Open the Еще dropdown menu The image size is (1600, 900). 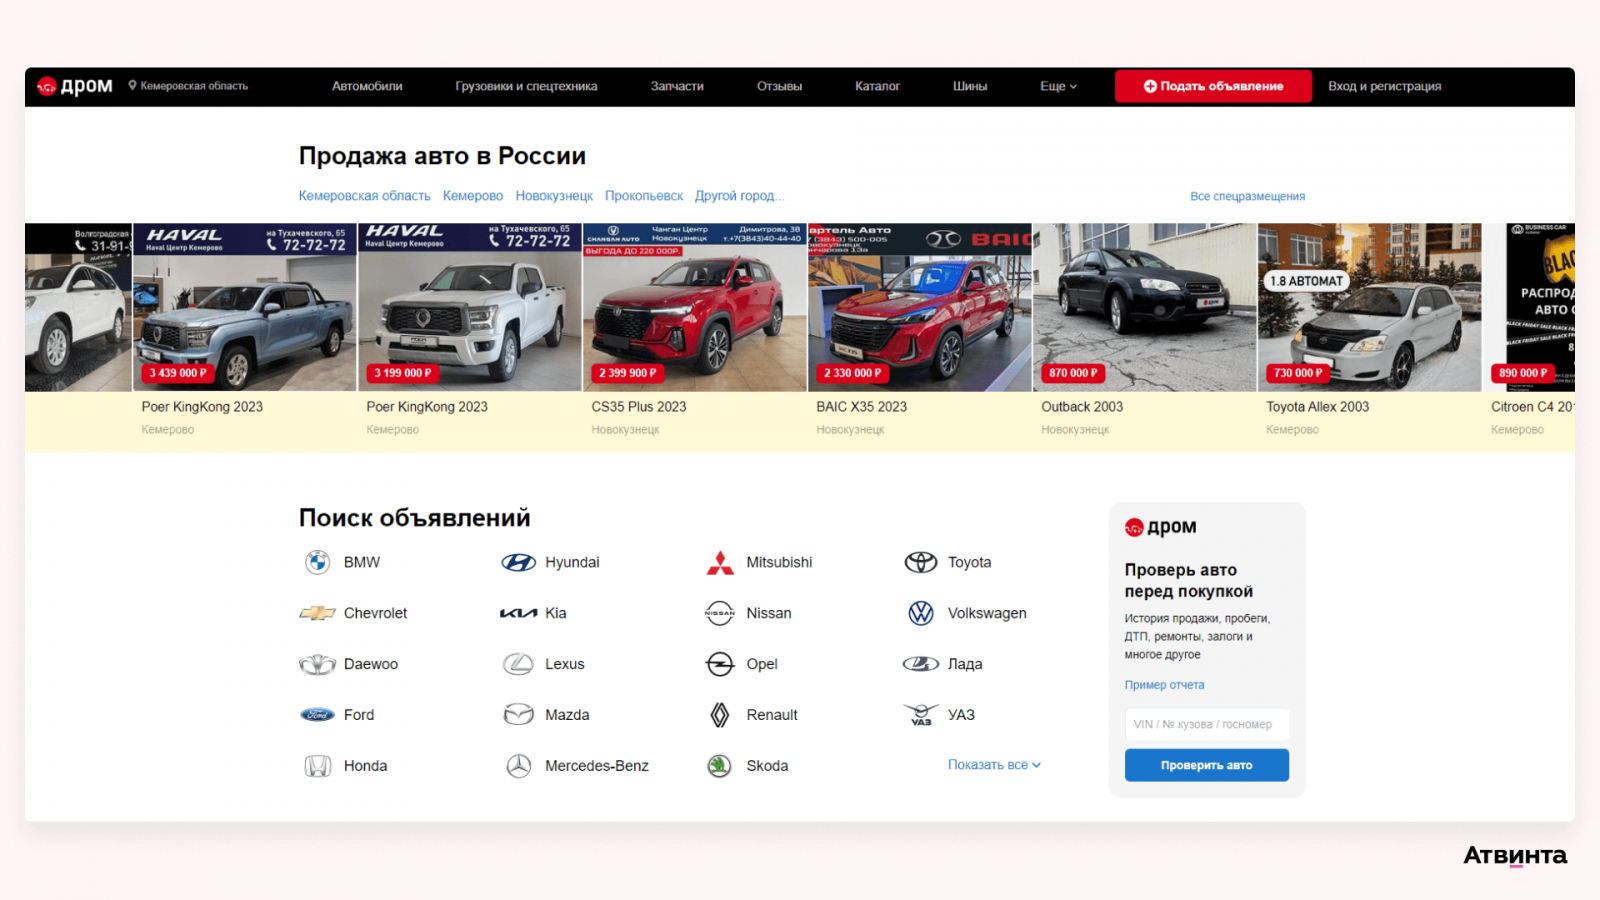coord(1058,86)
